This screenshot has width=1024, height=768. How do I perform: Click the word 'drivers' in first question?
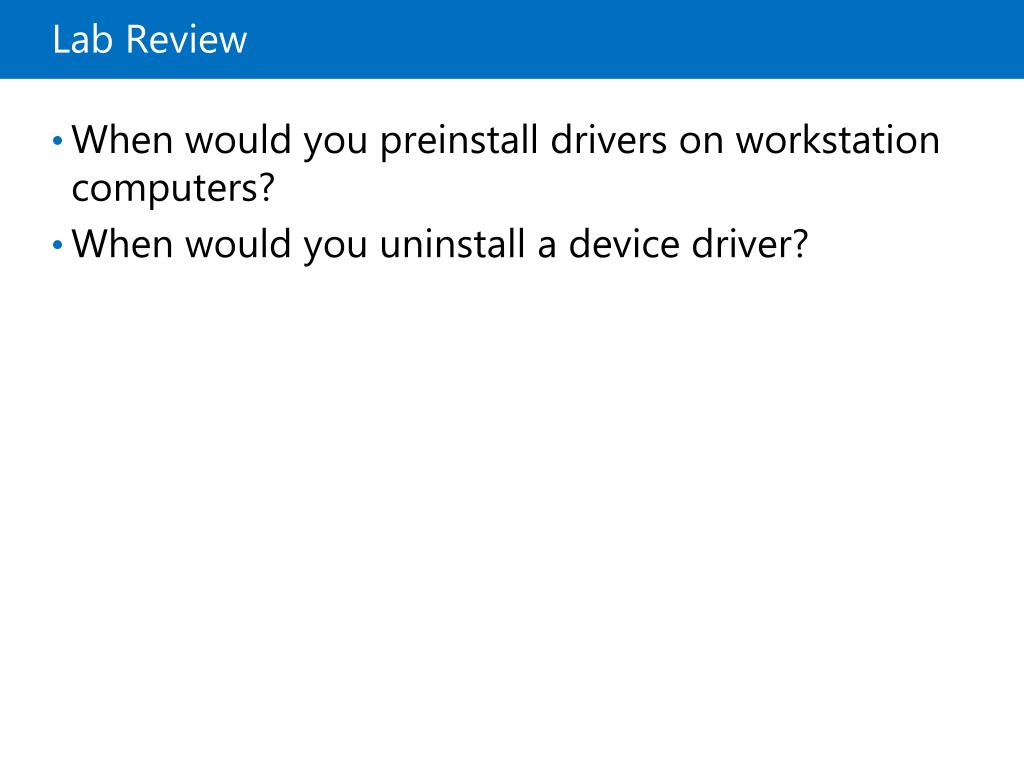click(x=609, y=140)
